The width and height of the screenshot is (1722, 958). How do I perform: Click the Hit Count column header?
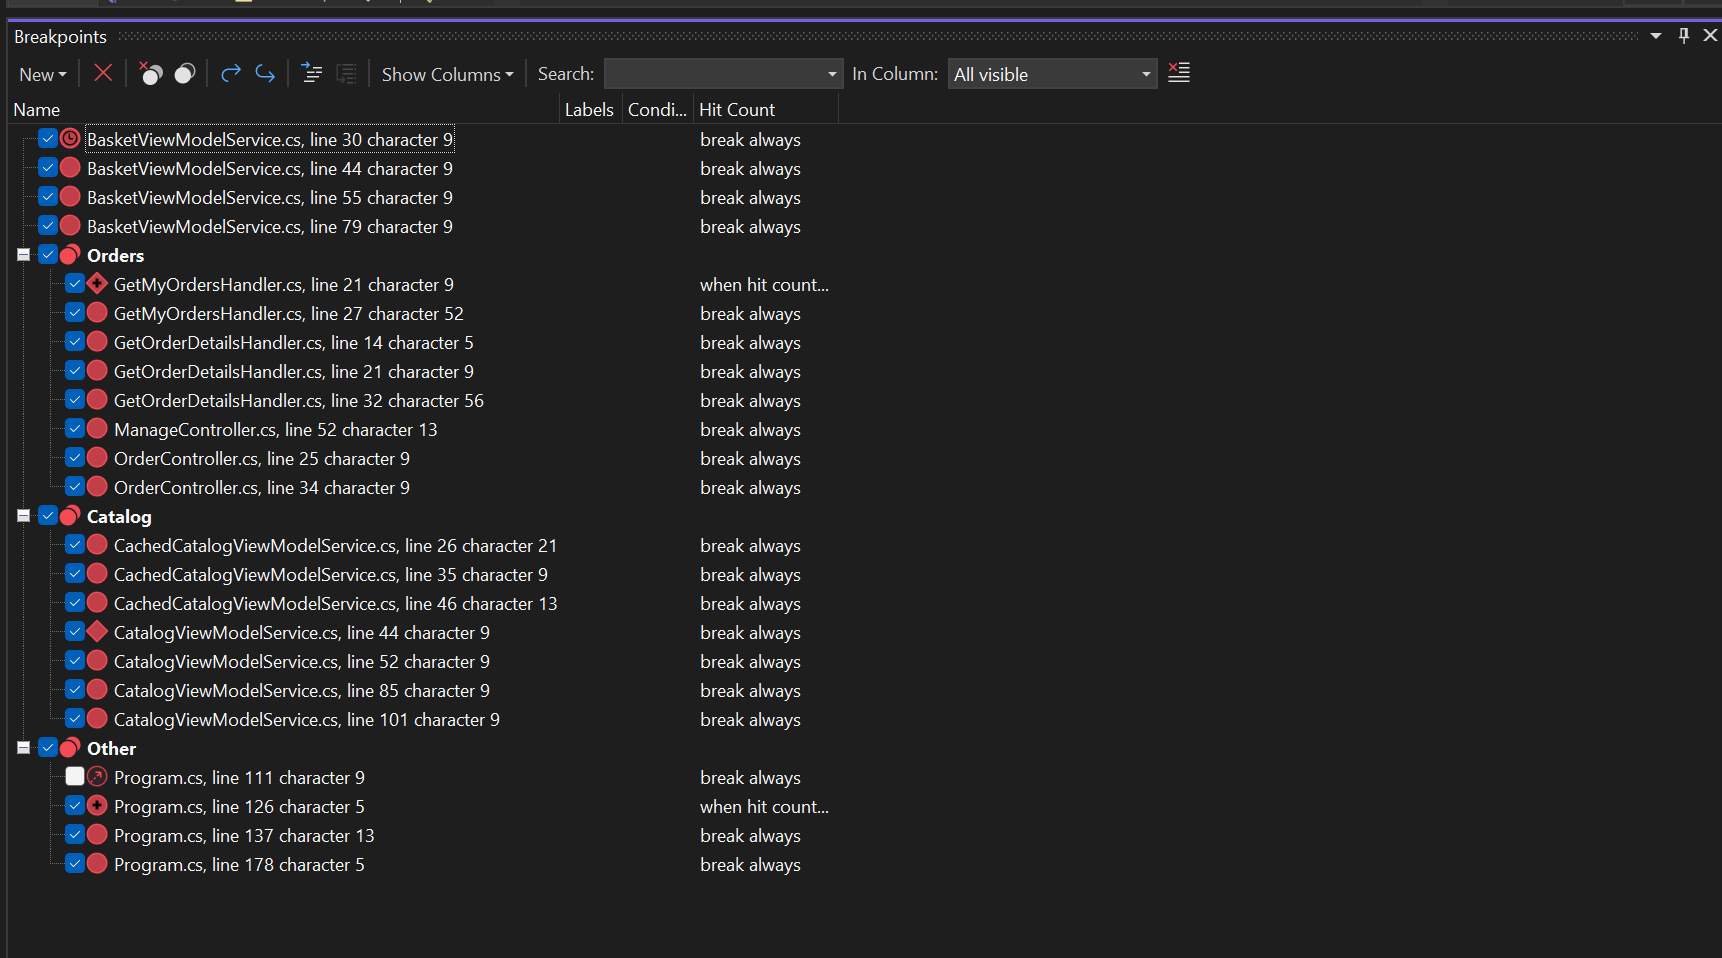737,109
